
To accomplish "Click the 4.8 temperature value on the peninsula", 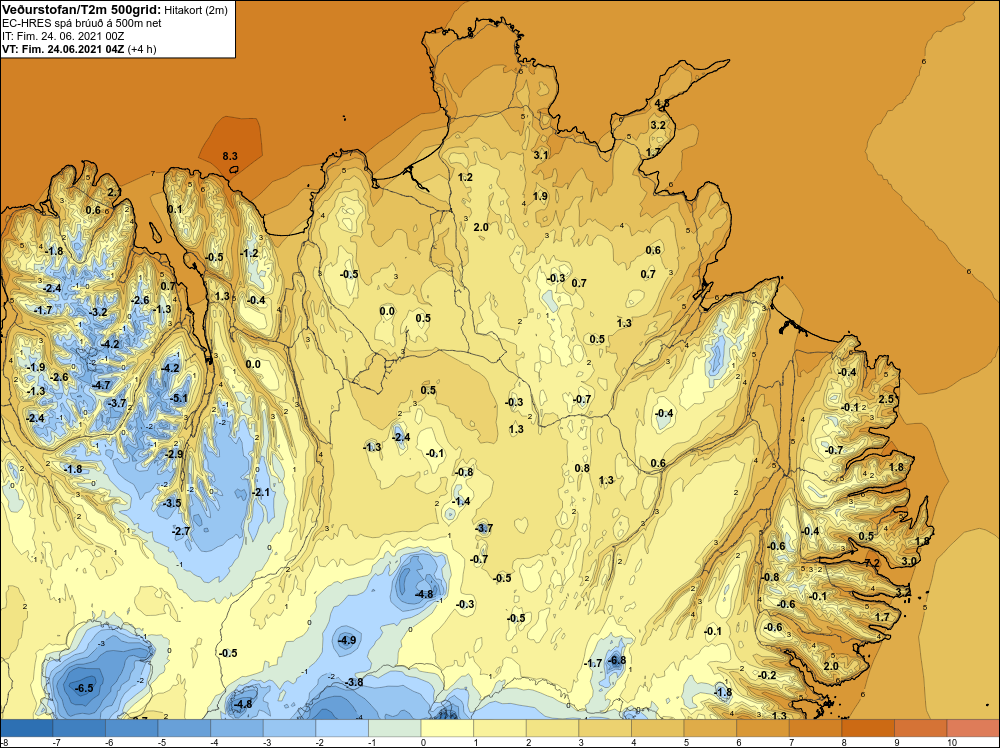I will tap(662, 103).
